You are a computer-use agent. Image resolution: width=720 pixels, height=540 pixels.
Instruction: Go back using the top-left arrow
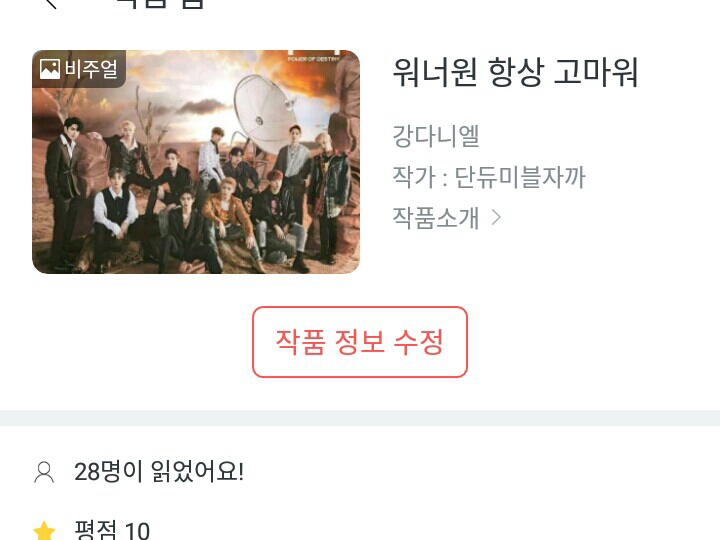point(50,3)
